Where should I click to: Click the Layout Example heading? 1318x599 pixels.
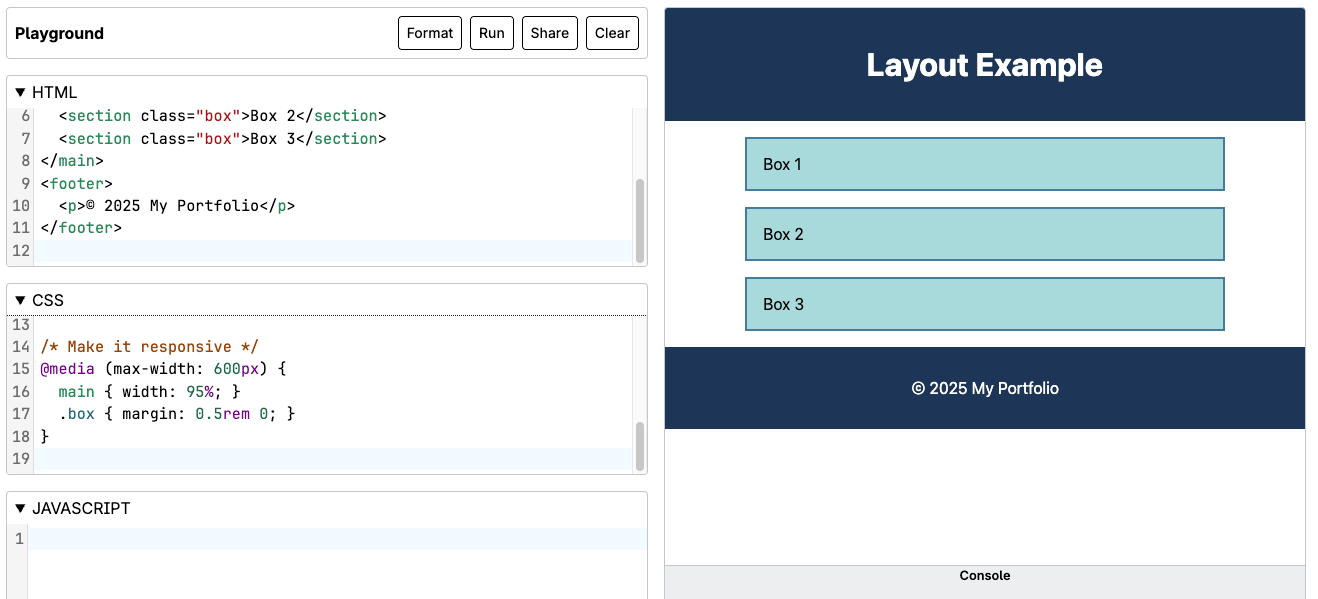click(x=985, y=65)
